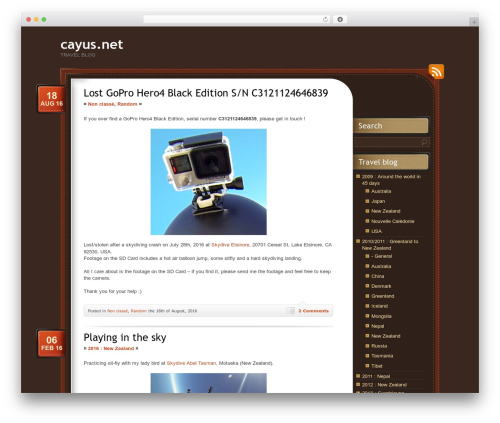Click the yellow minimize window dot

tap(36, 20)
